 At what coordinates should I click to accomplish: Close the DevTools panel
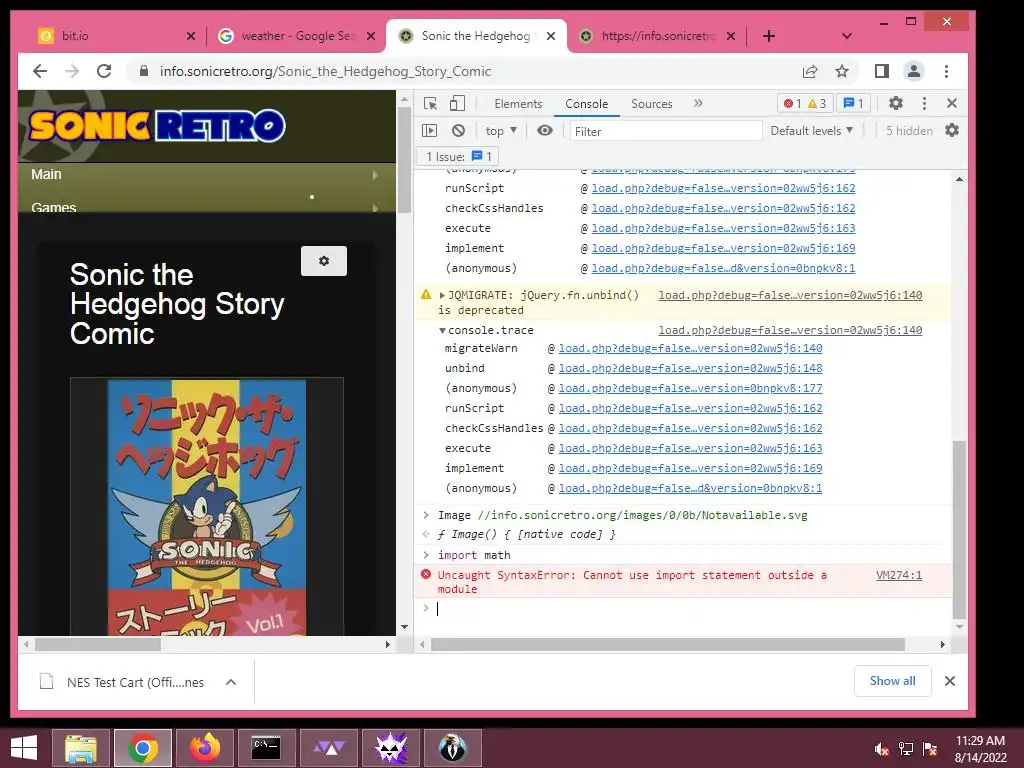952,103
